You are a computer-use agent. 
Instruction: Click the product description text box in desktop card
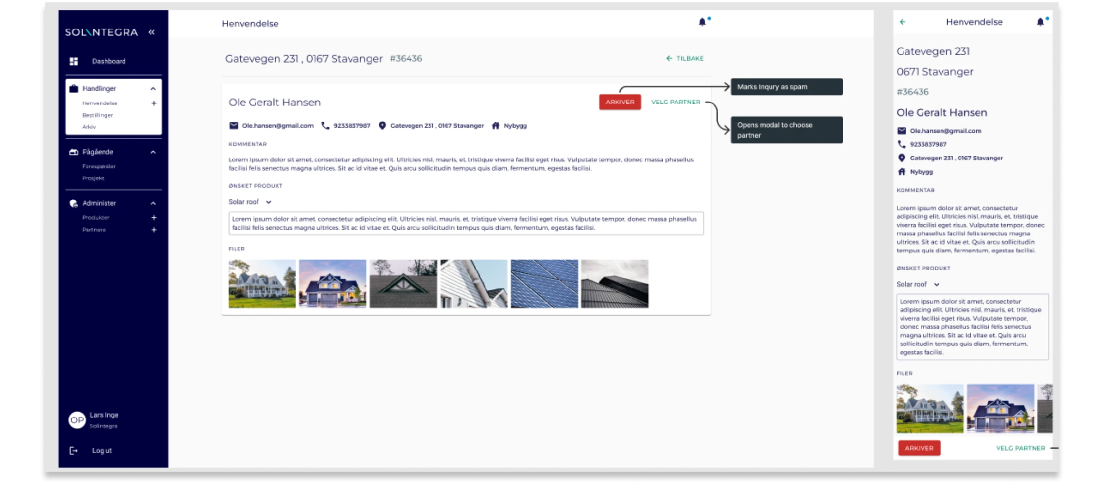click(x=466, y=223)
